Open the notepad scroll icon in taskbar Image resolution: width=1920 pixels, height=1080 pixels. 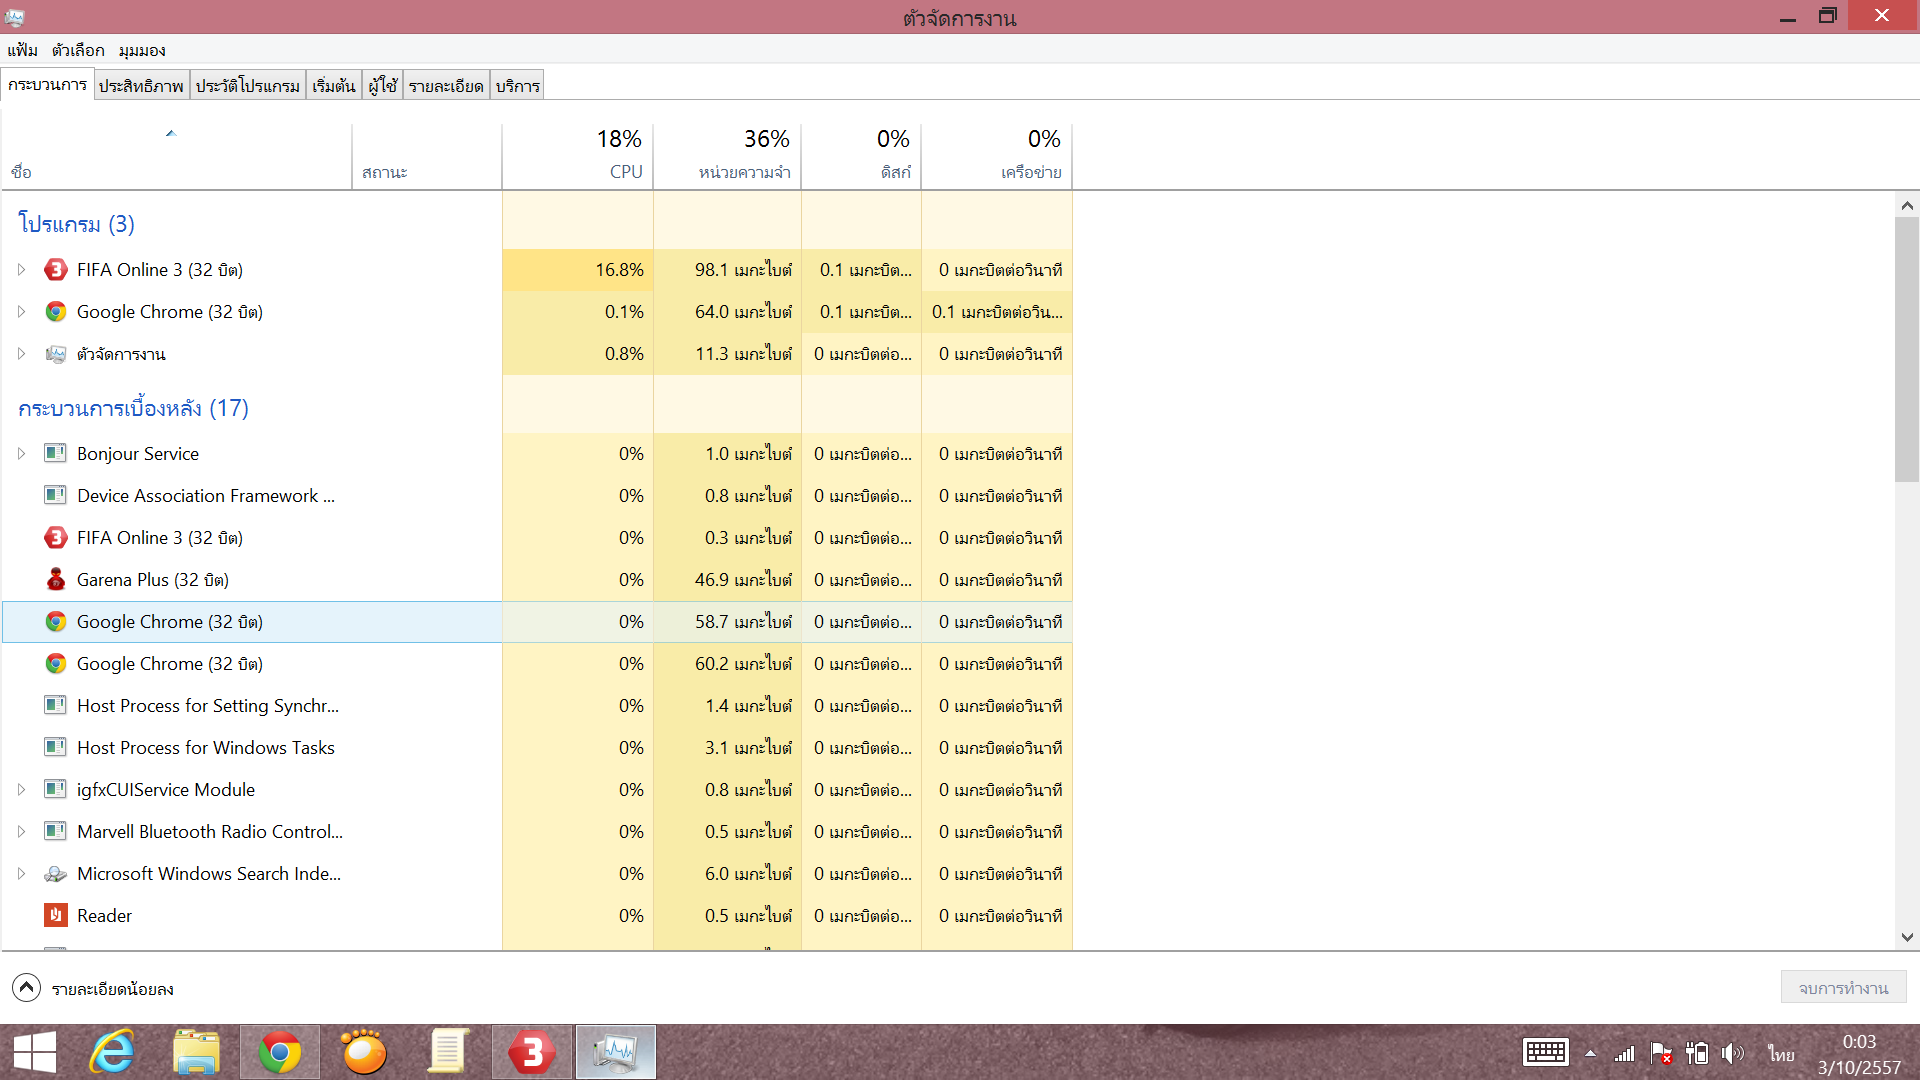click(x=448, y=1052)
